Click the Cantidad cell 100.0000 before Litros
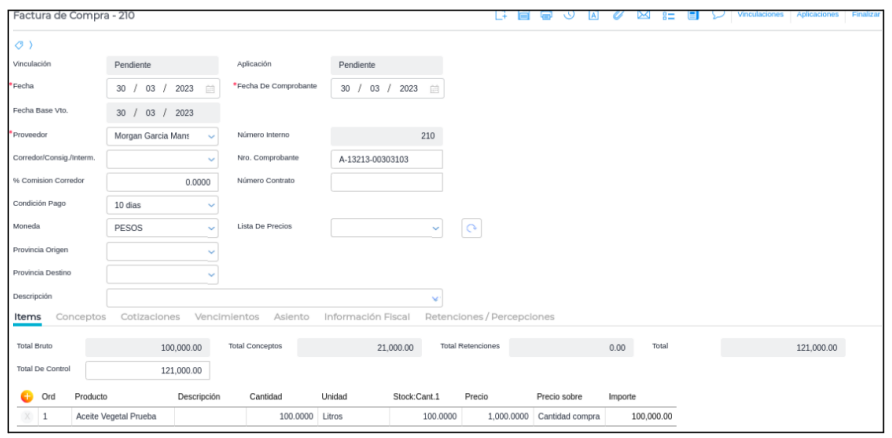The image size is (892, 438). tap(282, 416)
